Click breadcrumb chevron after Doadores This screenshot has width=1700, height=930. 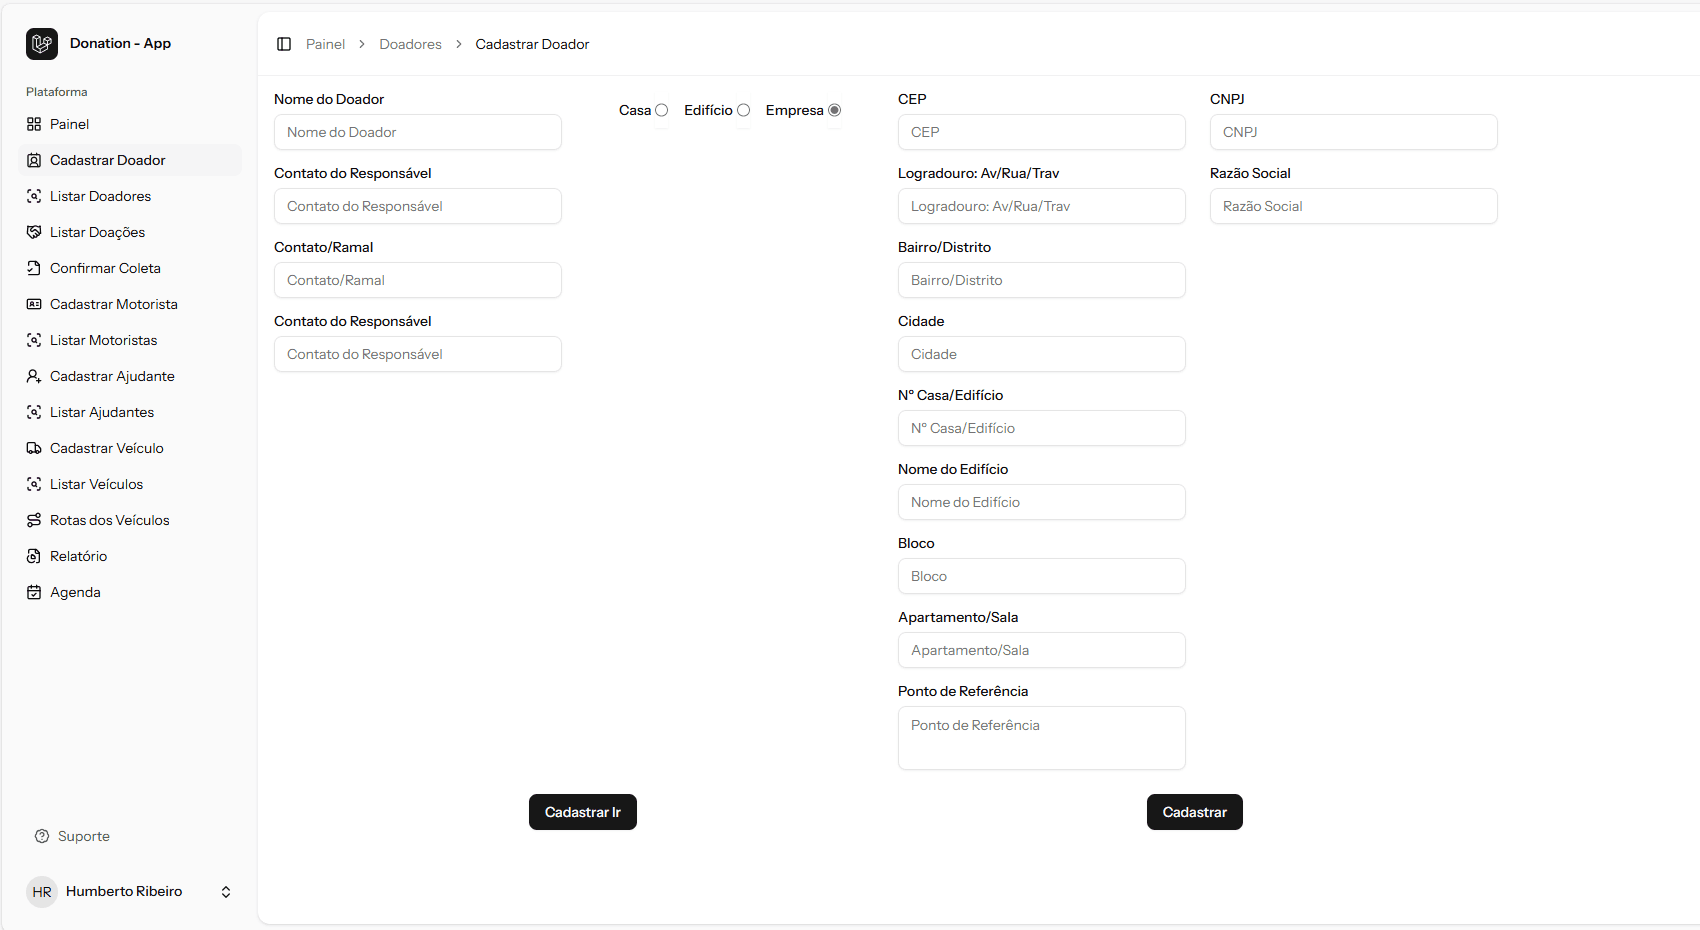(x=459, y=44)
